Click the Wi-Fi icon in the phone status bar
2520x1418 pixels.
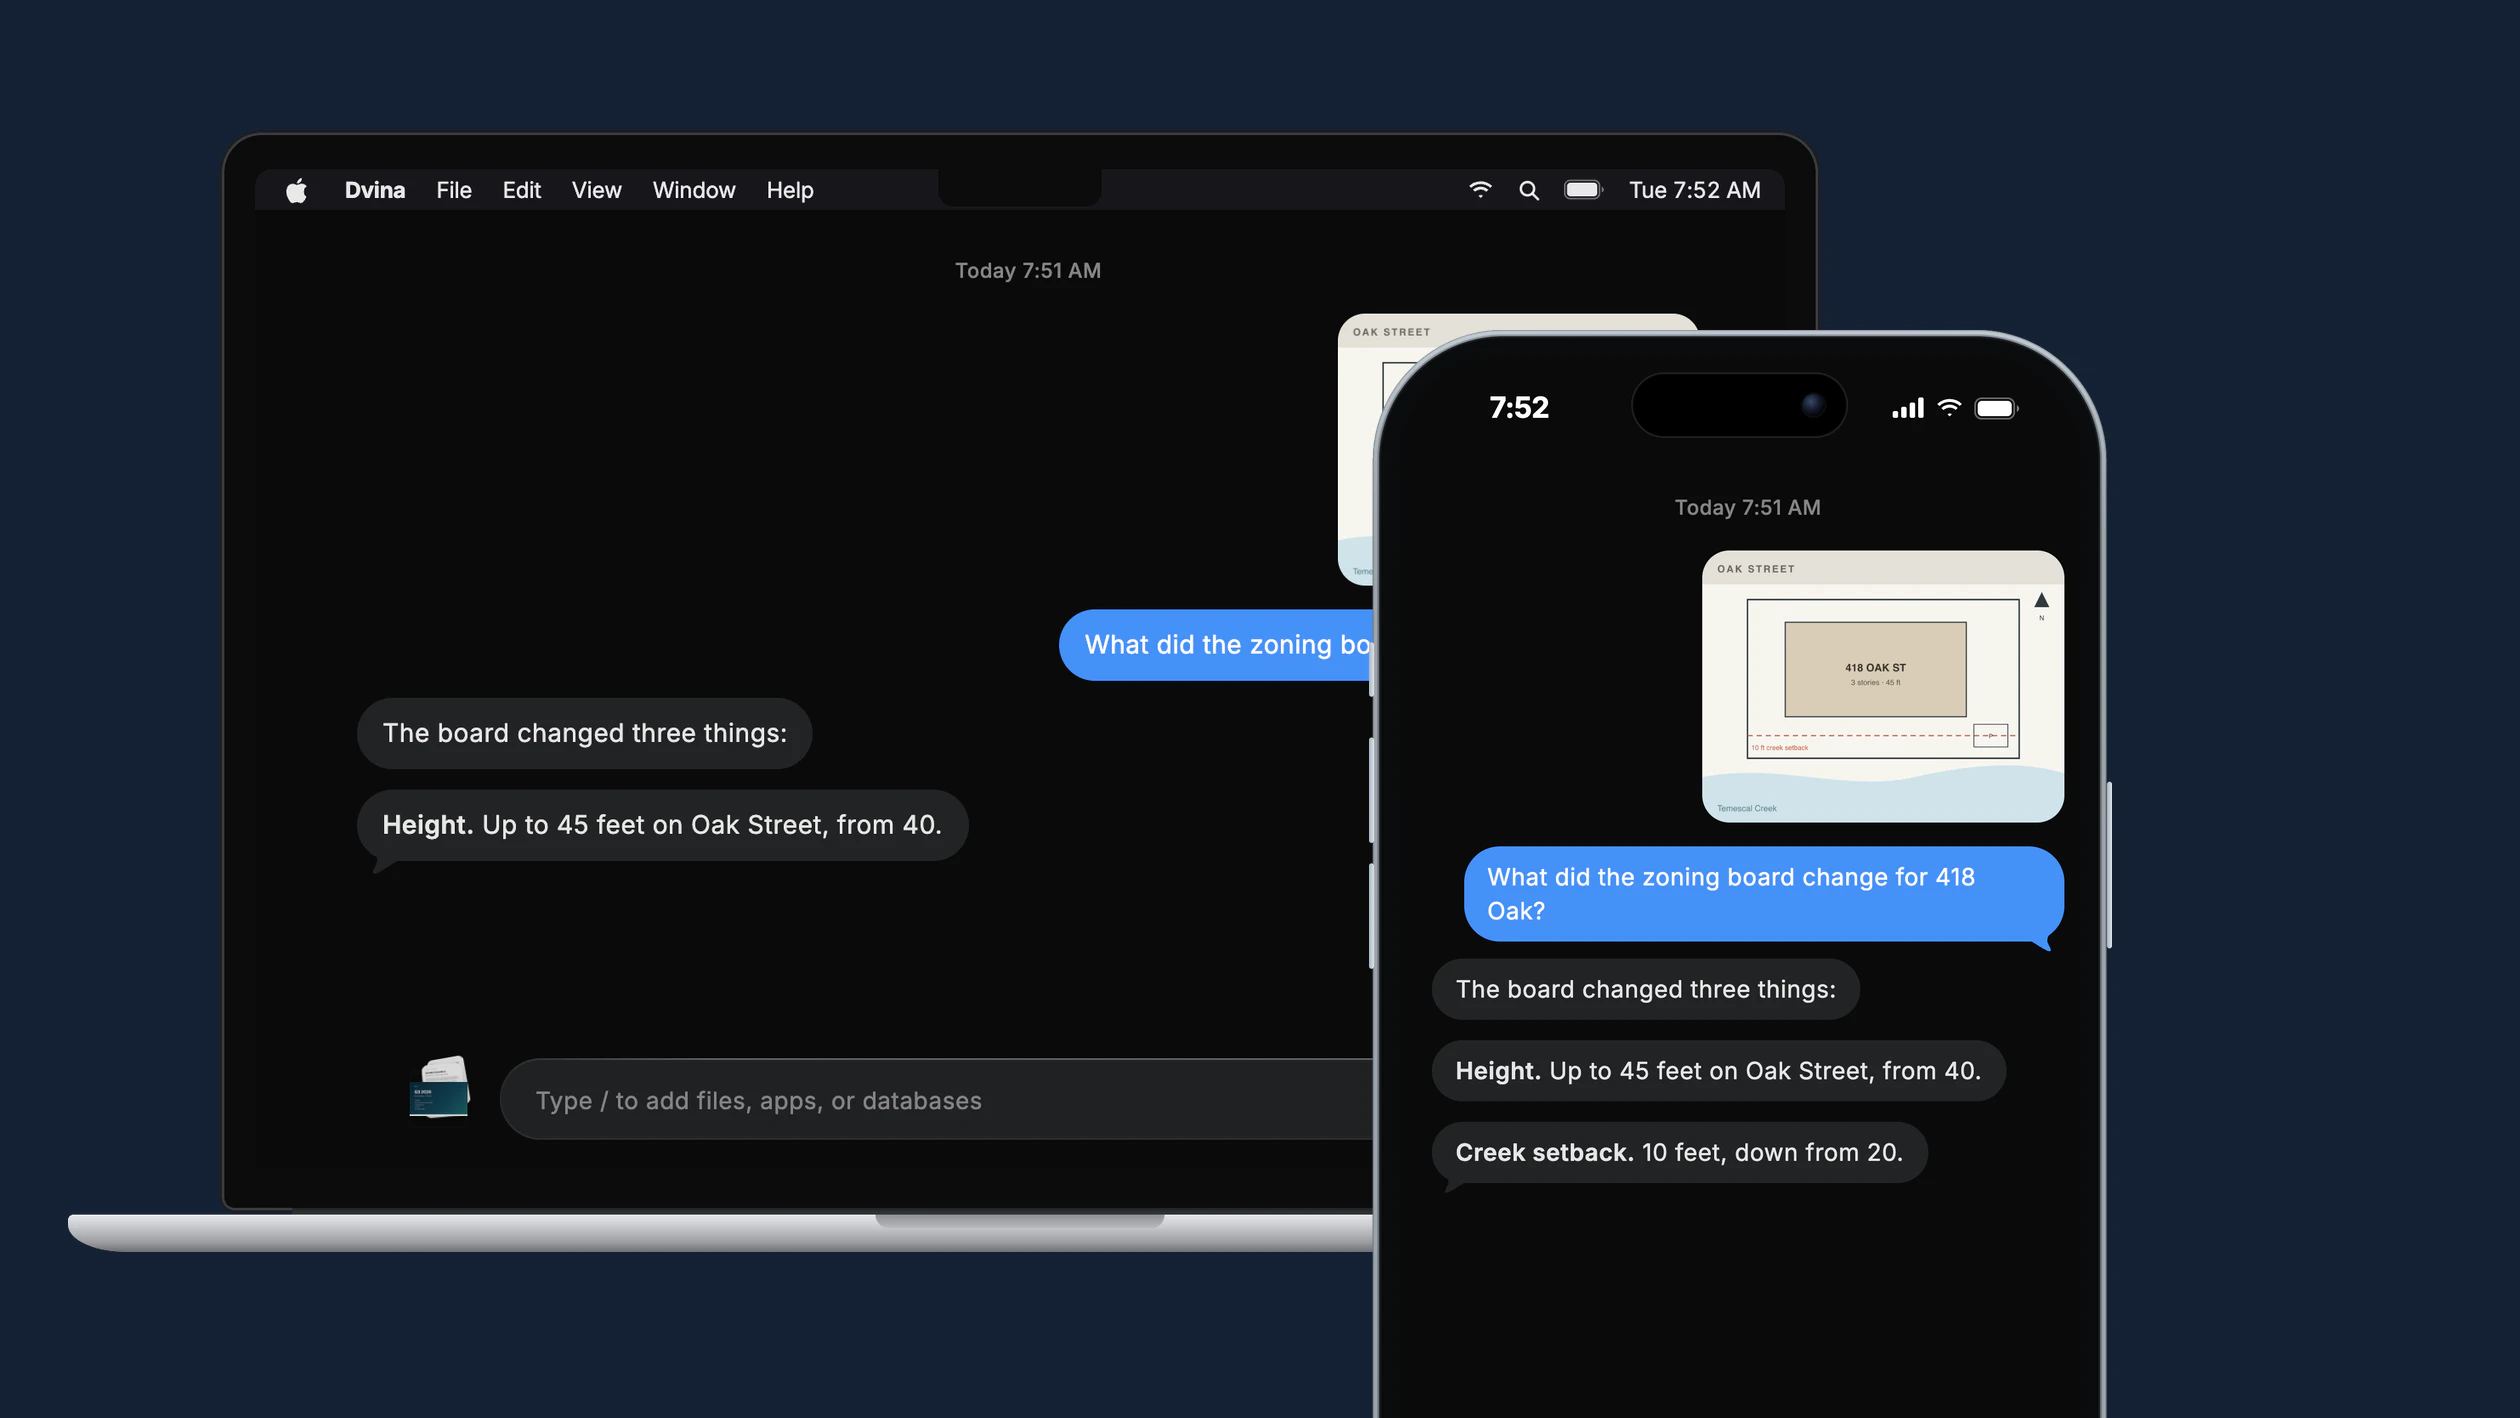tap(1949, 407)
